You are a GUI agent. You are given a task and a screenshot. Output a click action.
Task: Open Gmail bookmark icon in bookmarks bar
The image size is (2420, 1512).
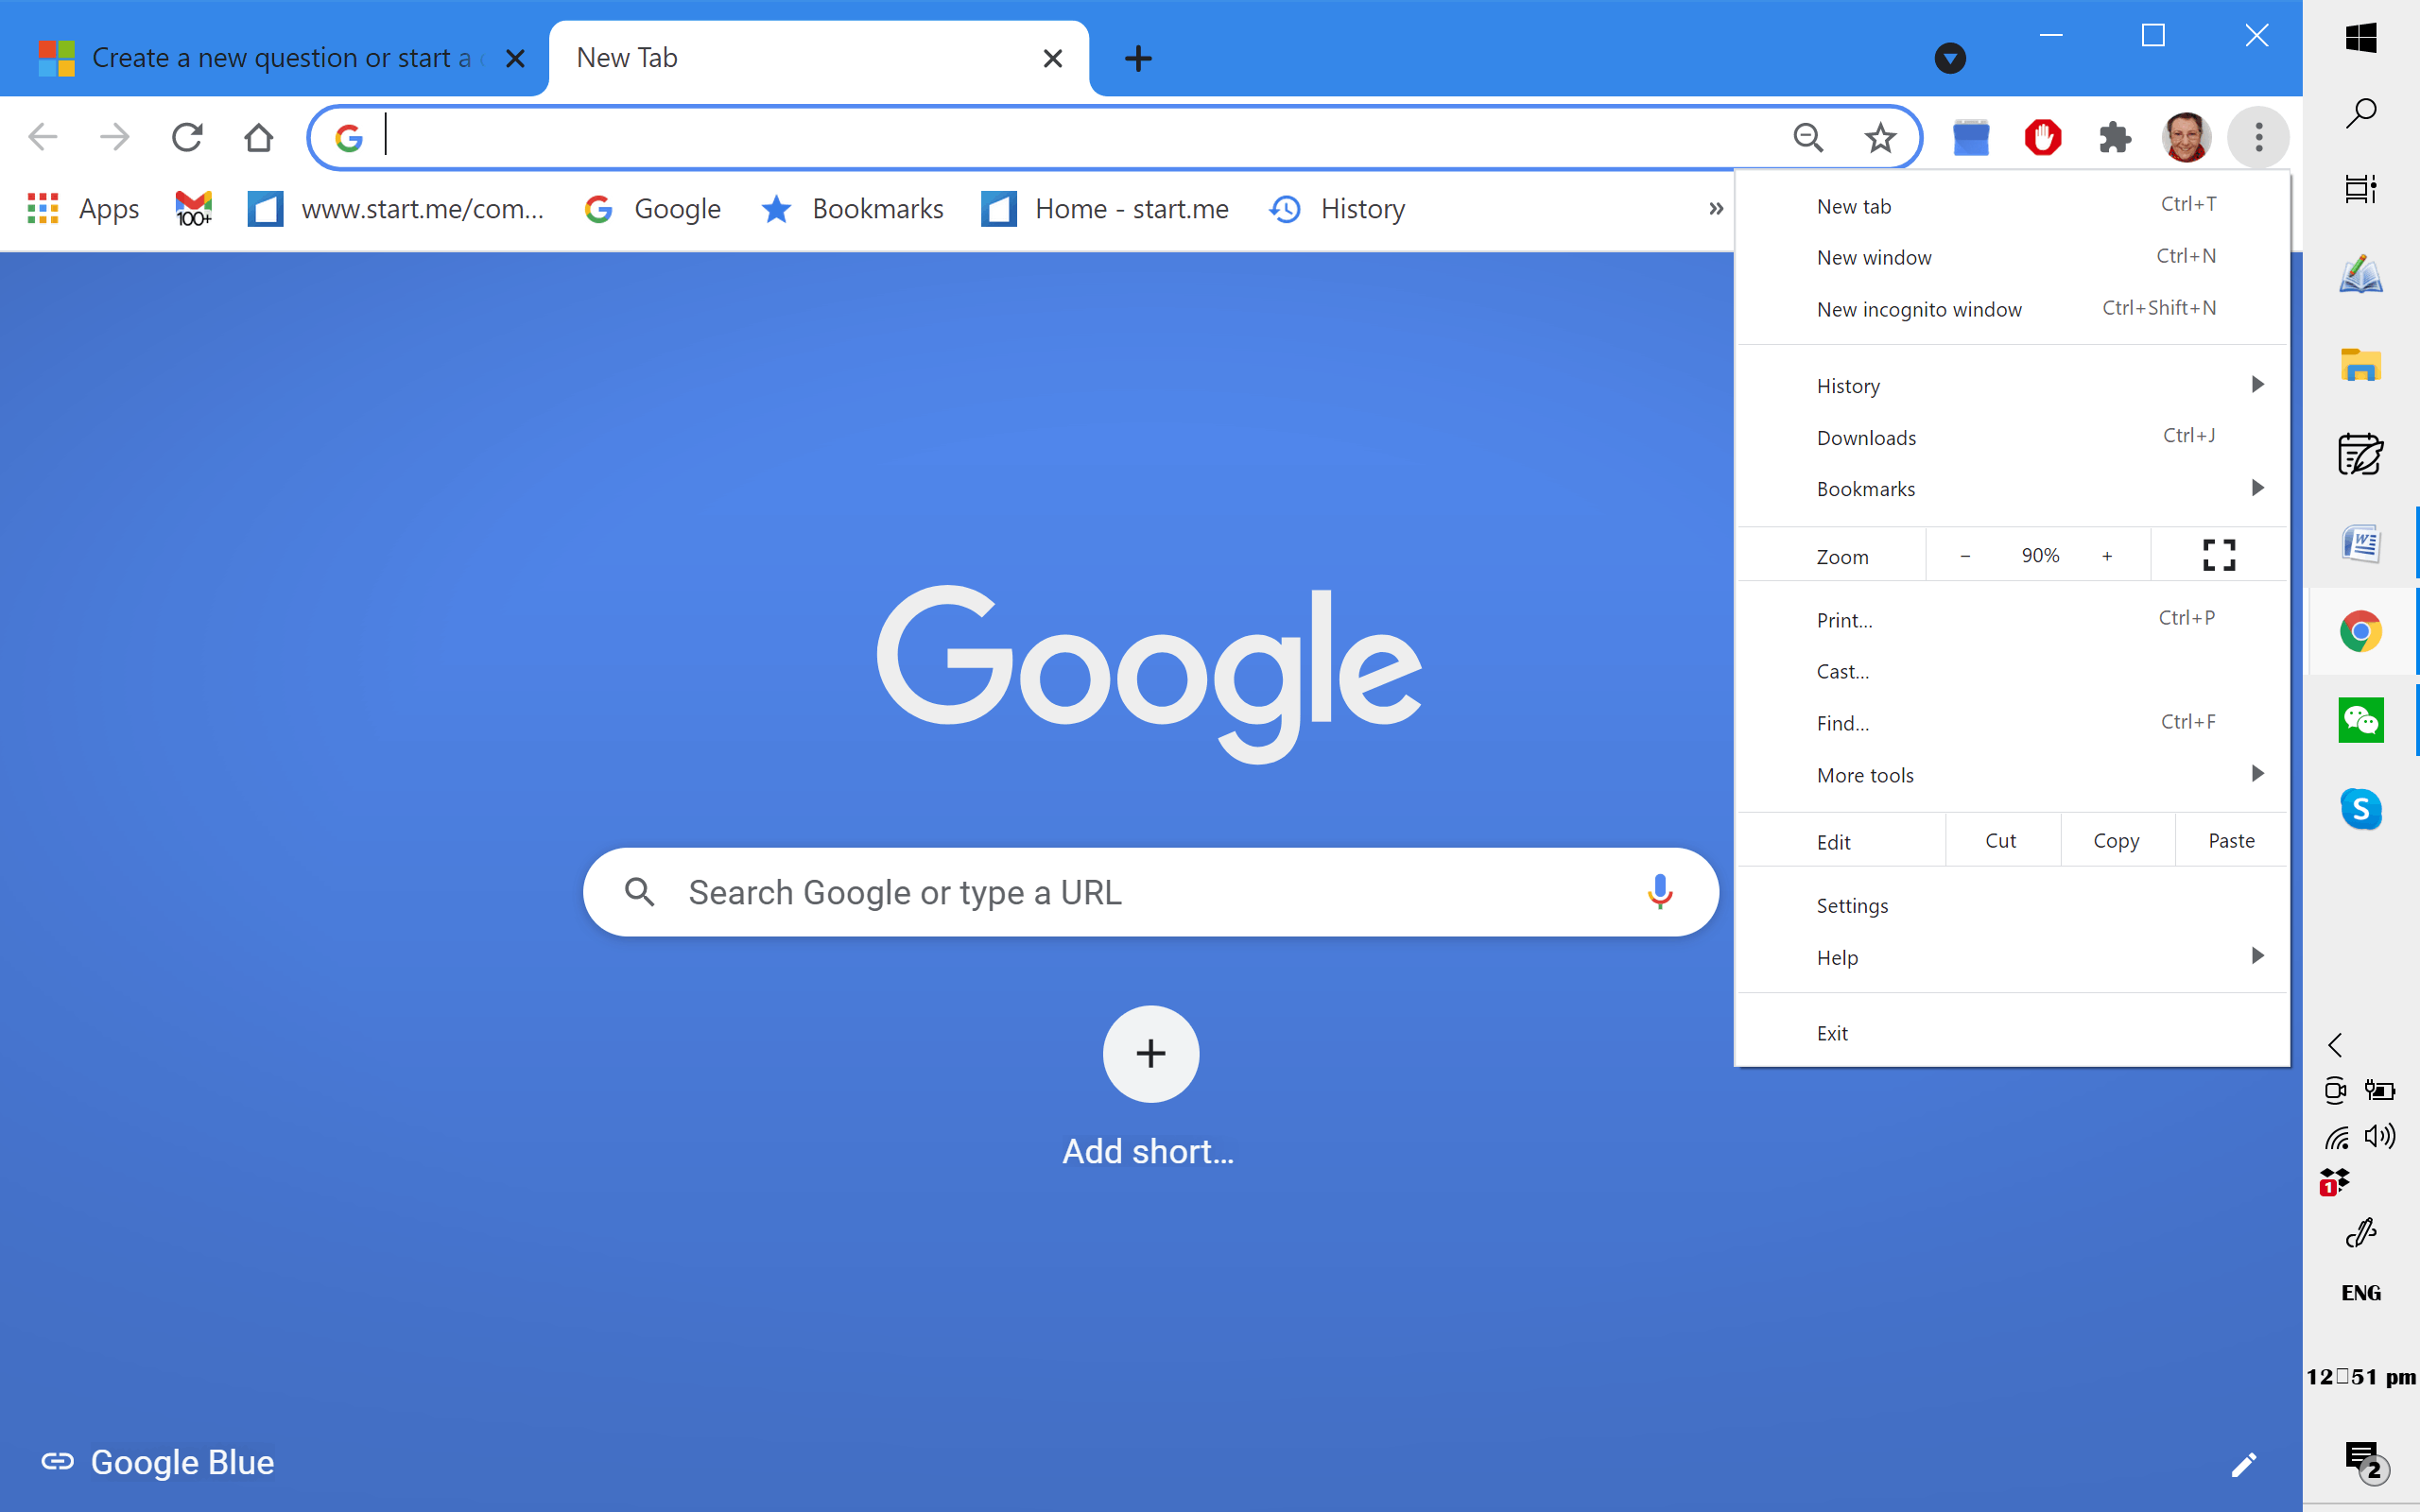pos(193,208)
